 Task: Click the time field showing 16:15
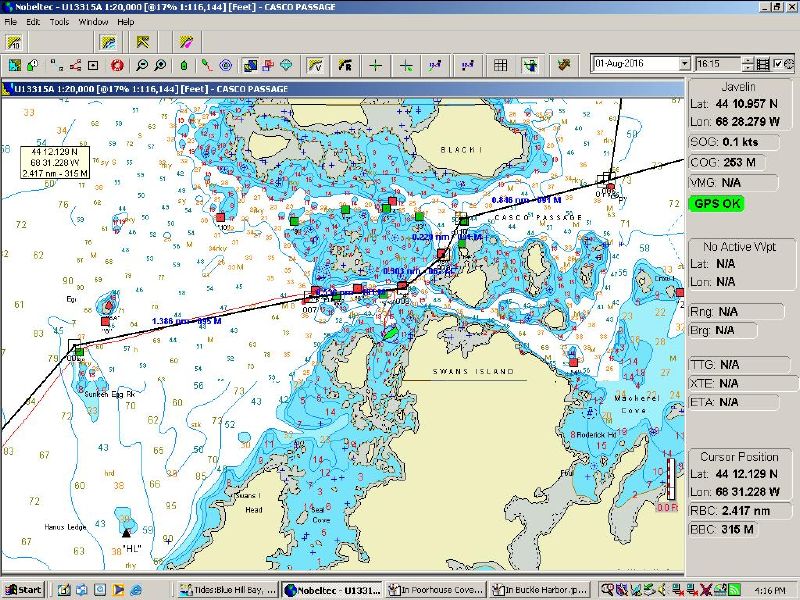[718, 64]
